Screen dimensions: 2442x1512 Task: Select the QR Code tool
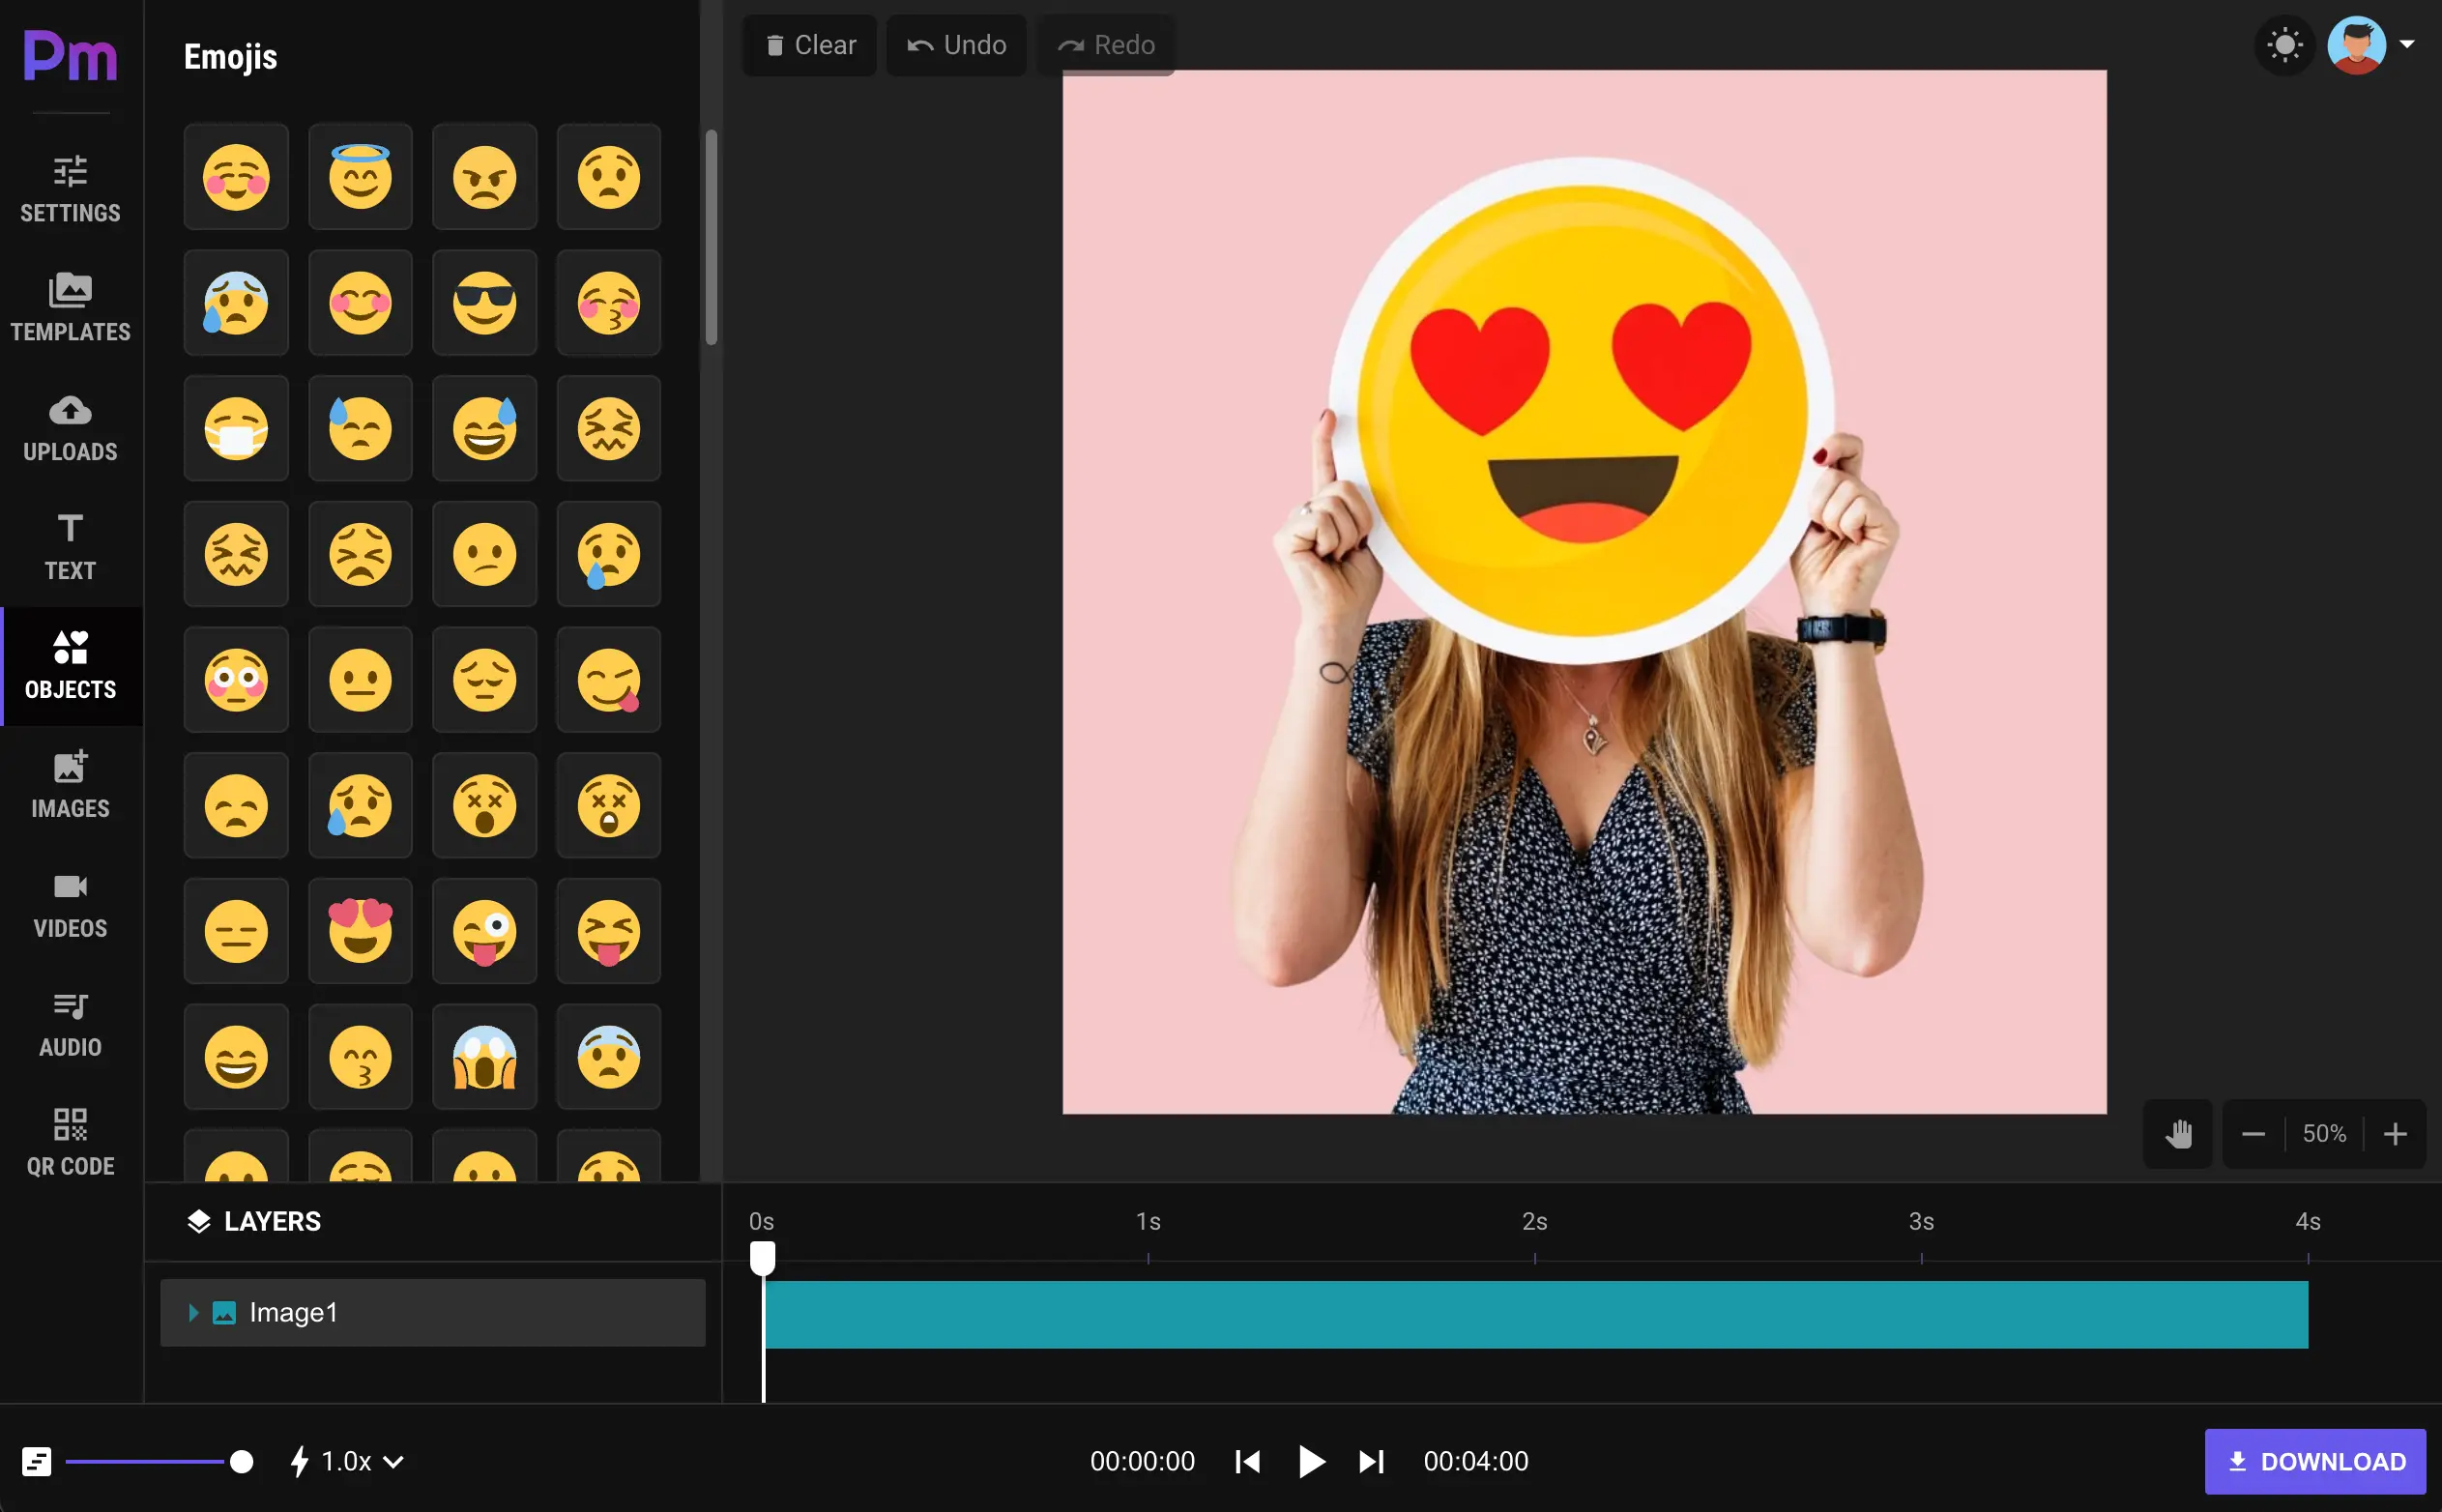pyautogui.click(x=70, y=1139)
